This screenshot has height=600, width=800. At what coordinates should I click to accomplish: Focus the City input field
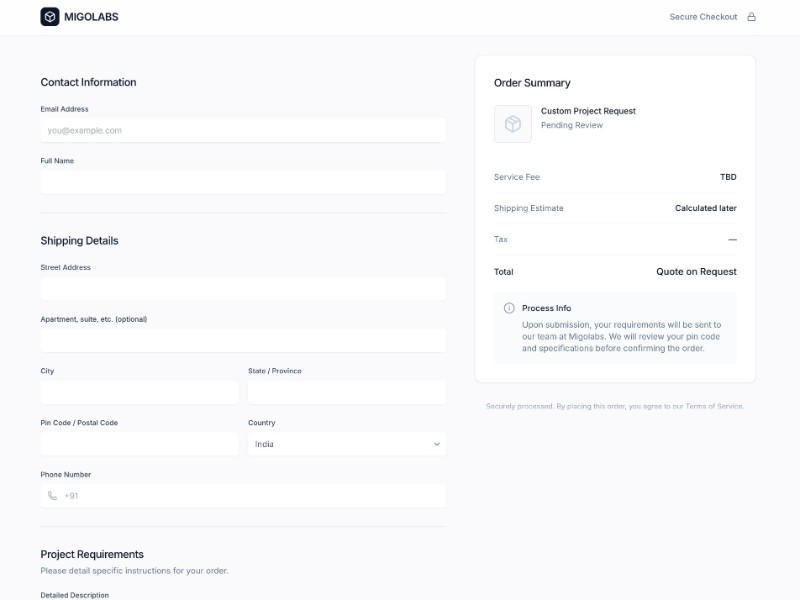pyautogui.click(x=139, y=392)
